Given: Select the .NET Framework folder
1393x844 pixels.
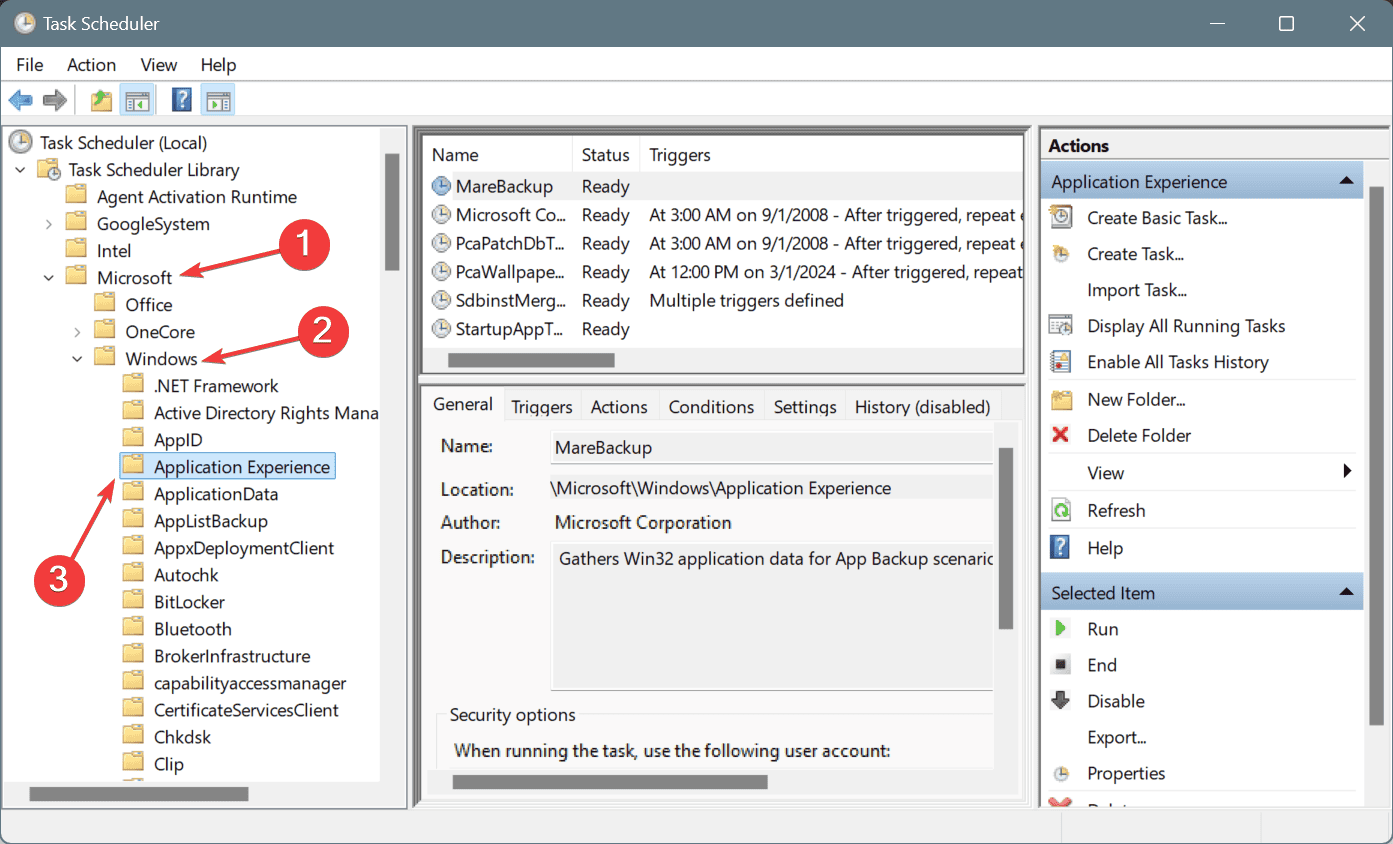Looking at the screenshot, I should coord(216,386).
